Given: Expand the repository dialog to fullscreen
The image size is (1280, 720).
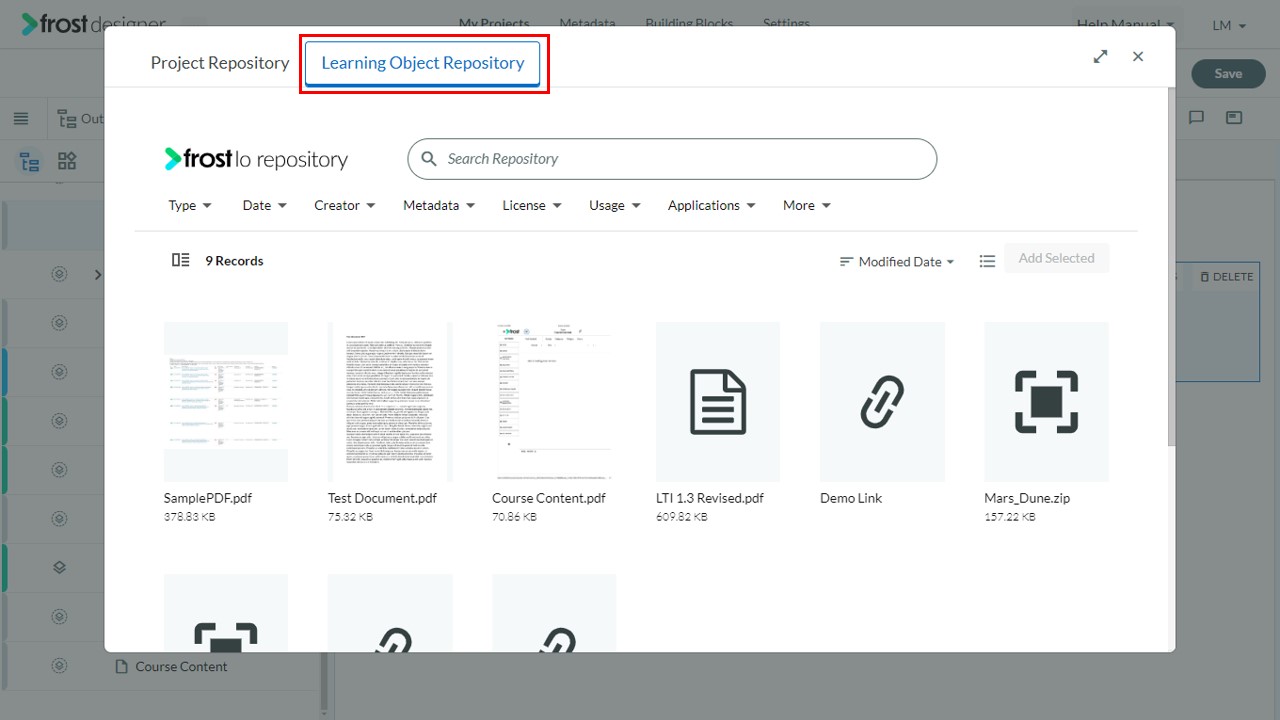Looking at the screenshot, I should [x=1100, y=57].
